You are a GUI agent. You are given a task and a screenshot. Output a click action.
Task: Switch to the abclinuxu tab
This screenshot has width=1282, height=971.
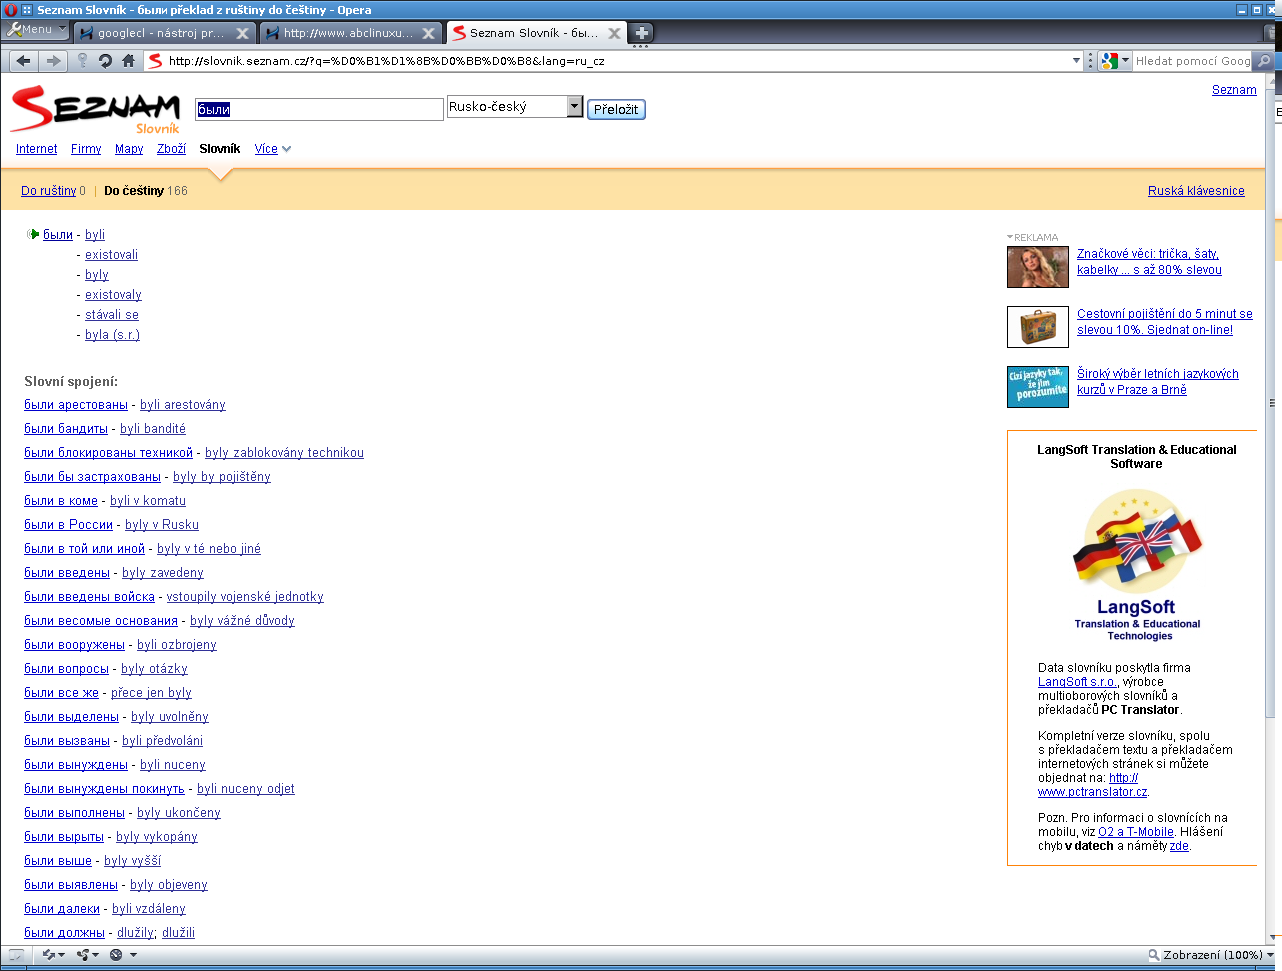(351, 33)
